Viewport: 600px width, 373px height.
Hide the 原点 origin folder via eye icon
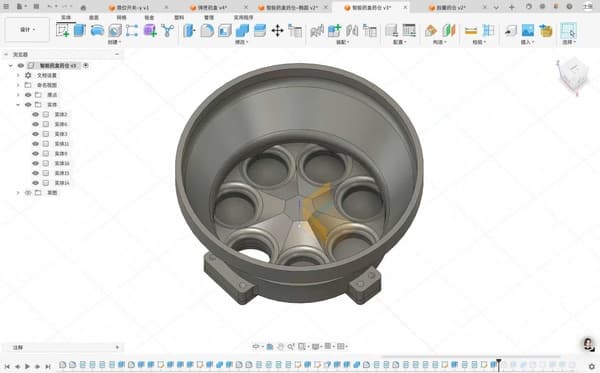(28, 95)
